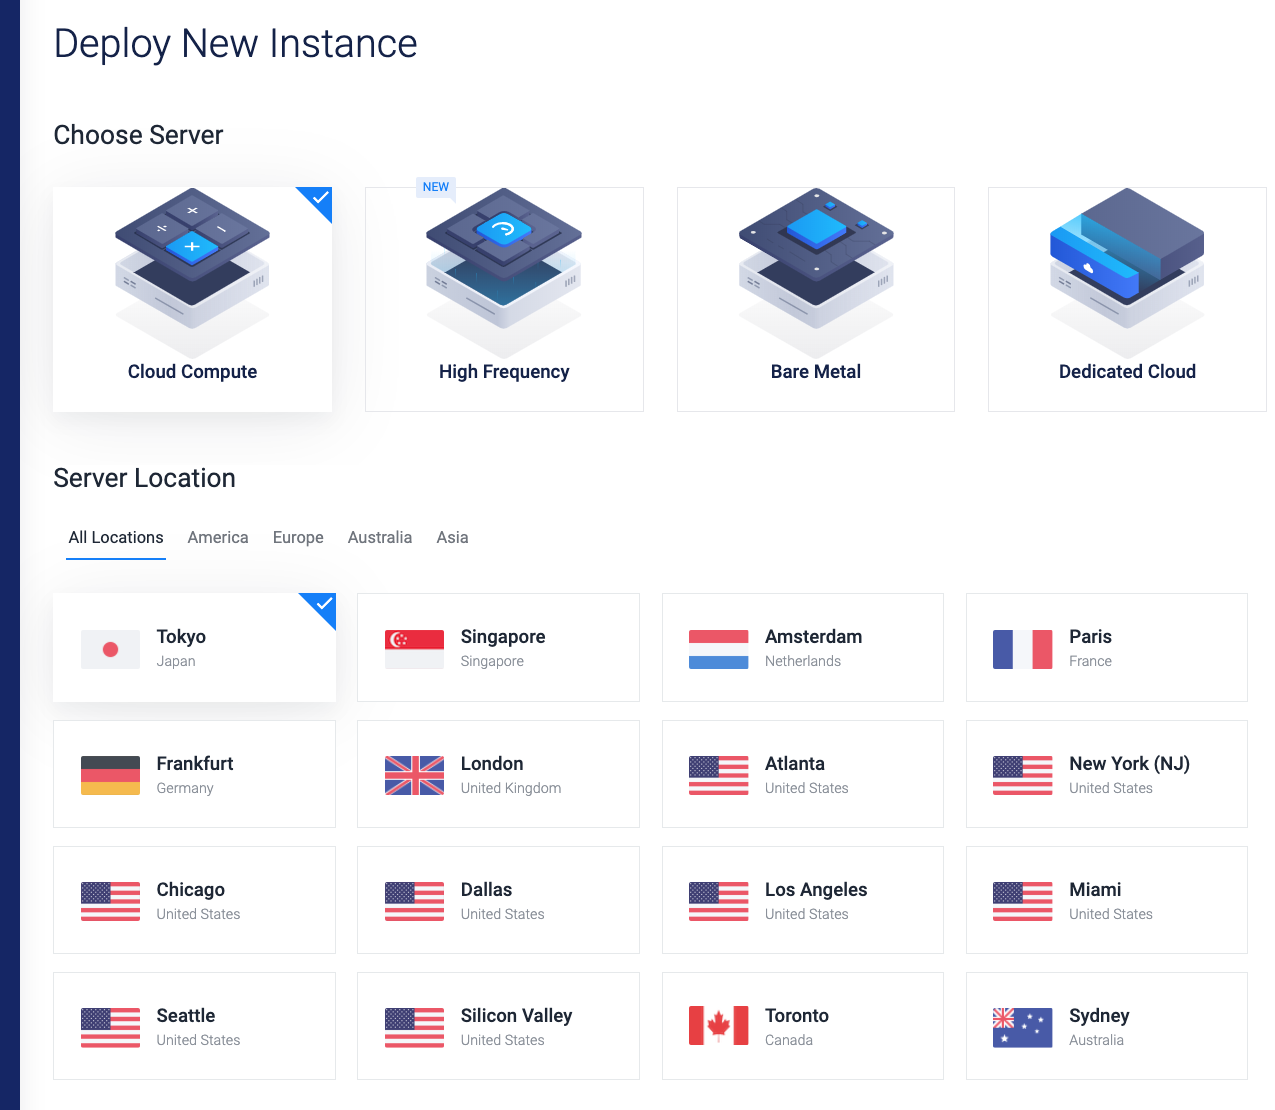
Task: Select Singapore city name
Action: coord(503,637)
